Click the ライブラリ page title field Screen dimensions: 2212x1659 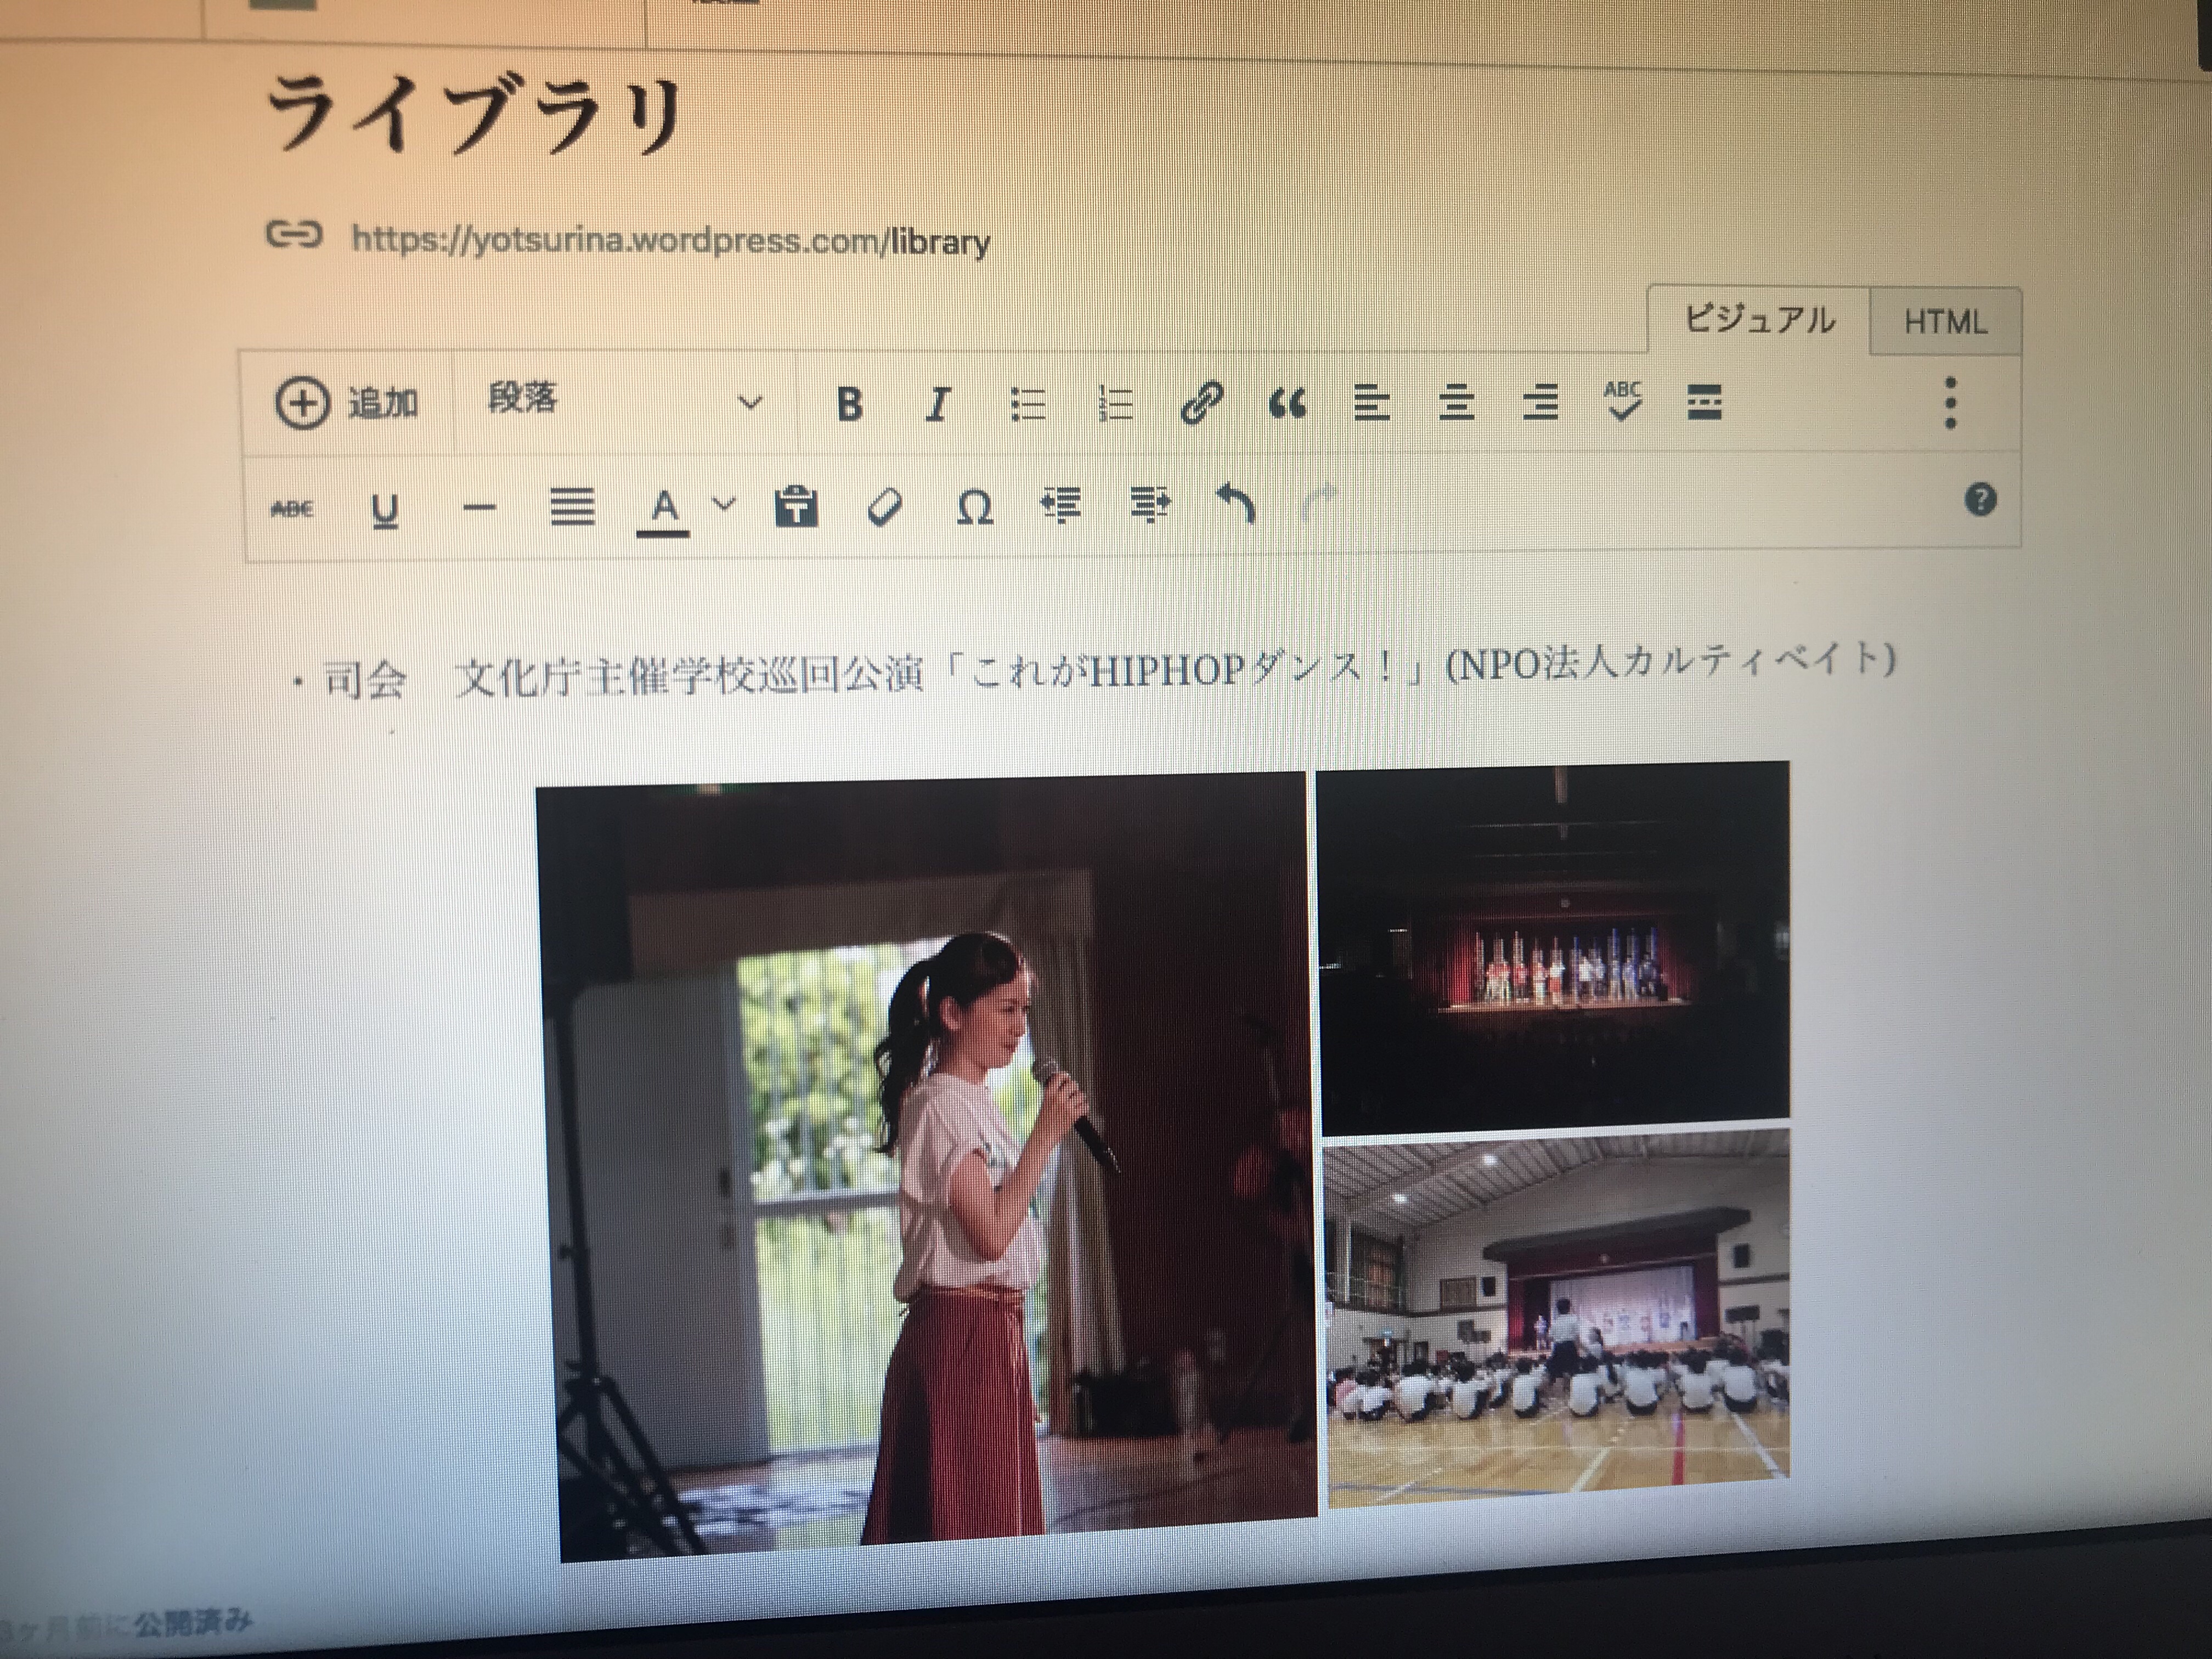[475, 115]
